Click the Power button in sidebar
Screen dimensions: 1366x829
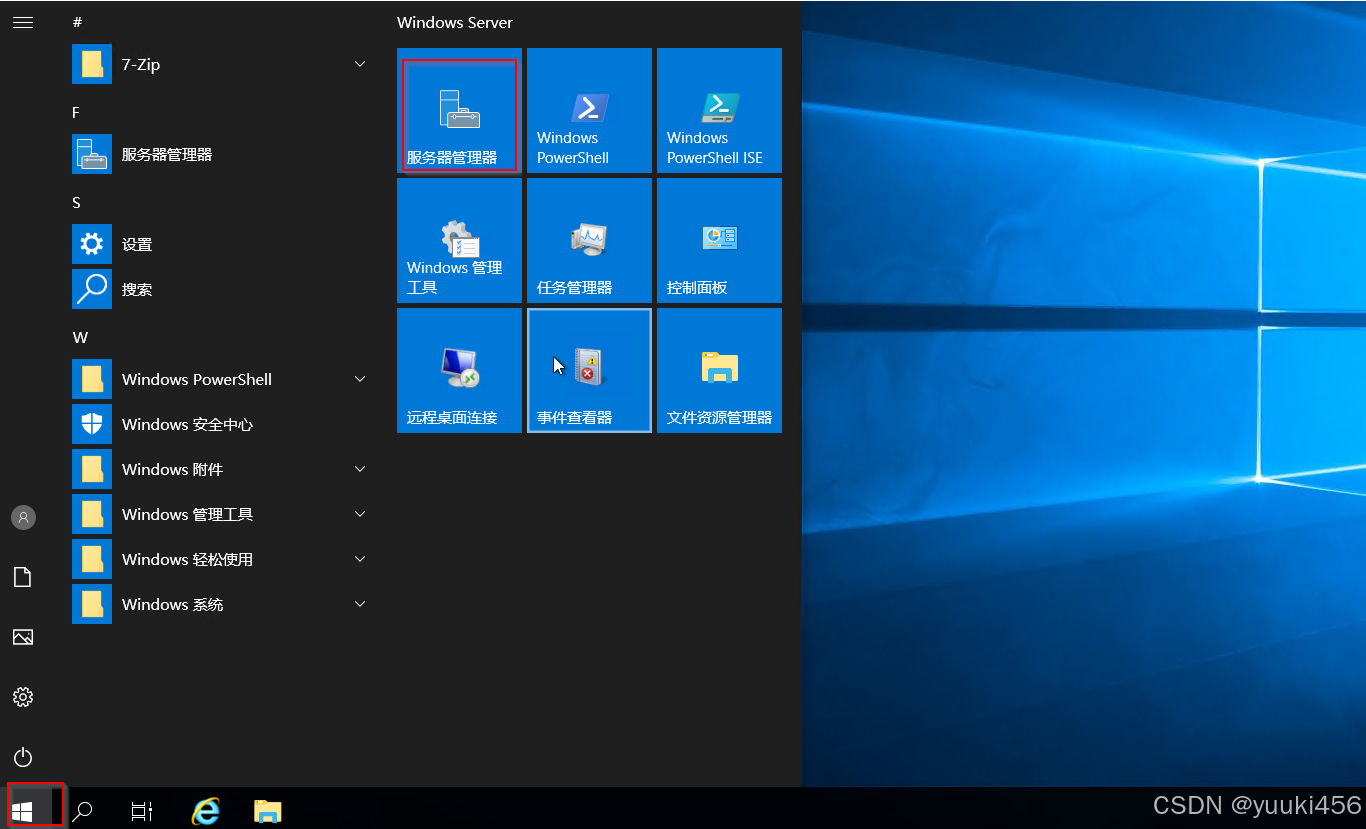coord(23,757)
